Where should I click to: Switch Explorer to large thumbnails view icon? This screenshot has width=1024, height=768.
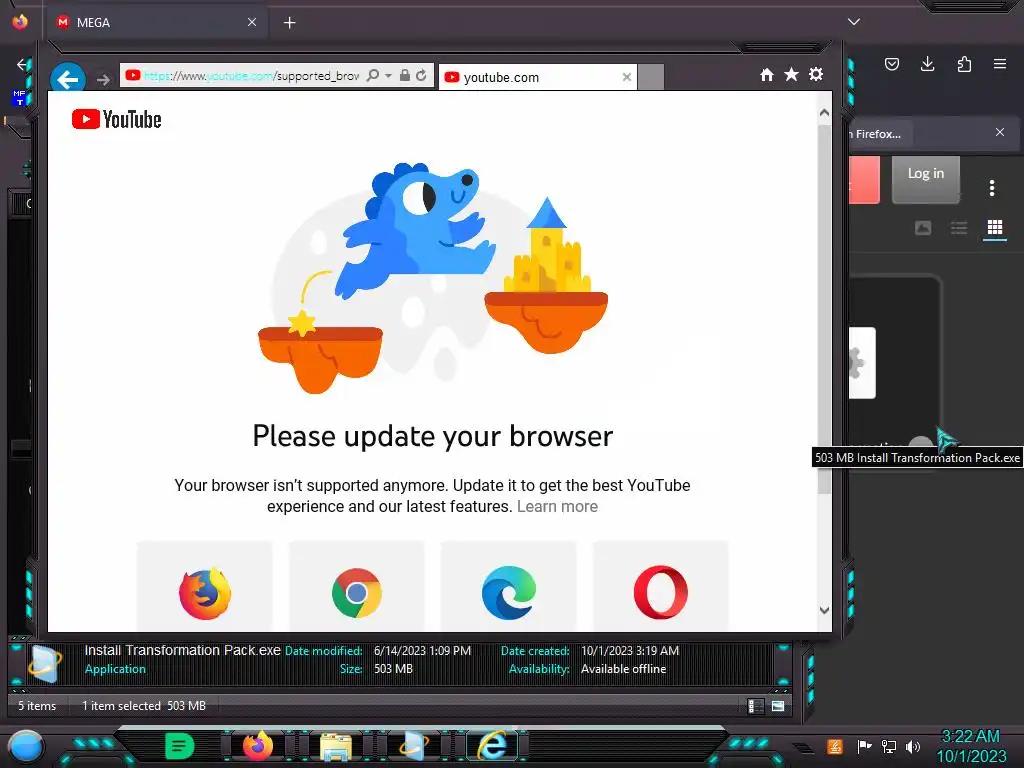click(778, 706)
